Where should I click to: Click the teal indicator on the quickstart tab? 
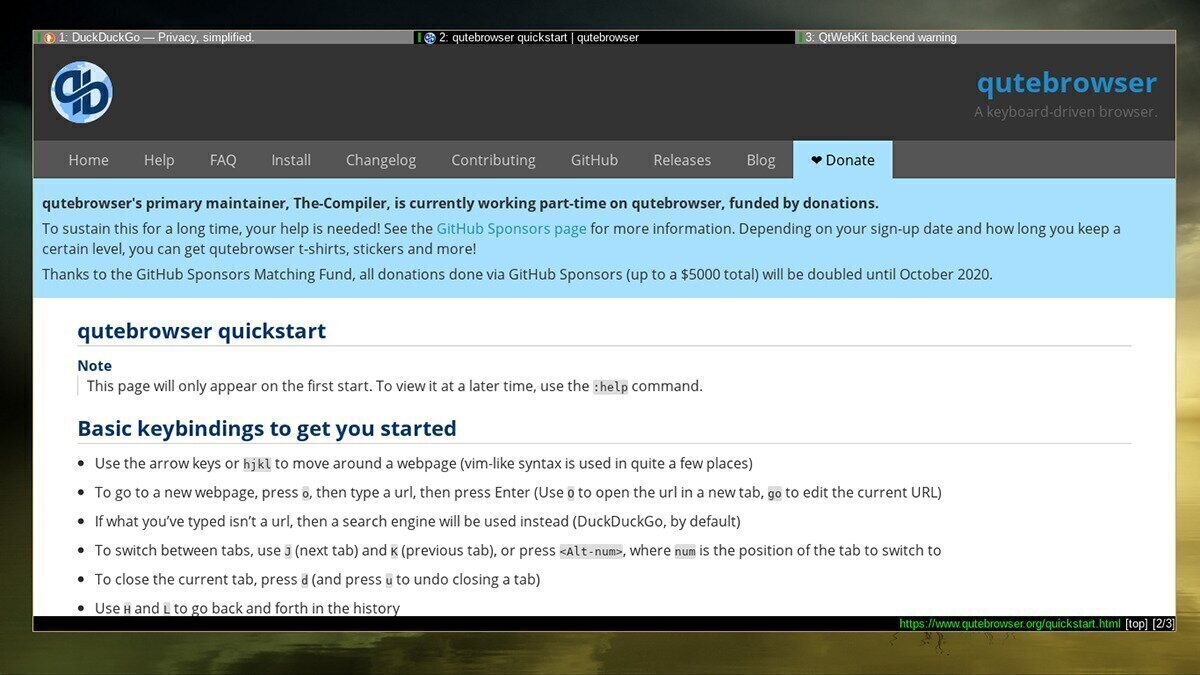pyautogui.click(x=419, y=37)
